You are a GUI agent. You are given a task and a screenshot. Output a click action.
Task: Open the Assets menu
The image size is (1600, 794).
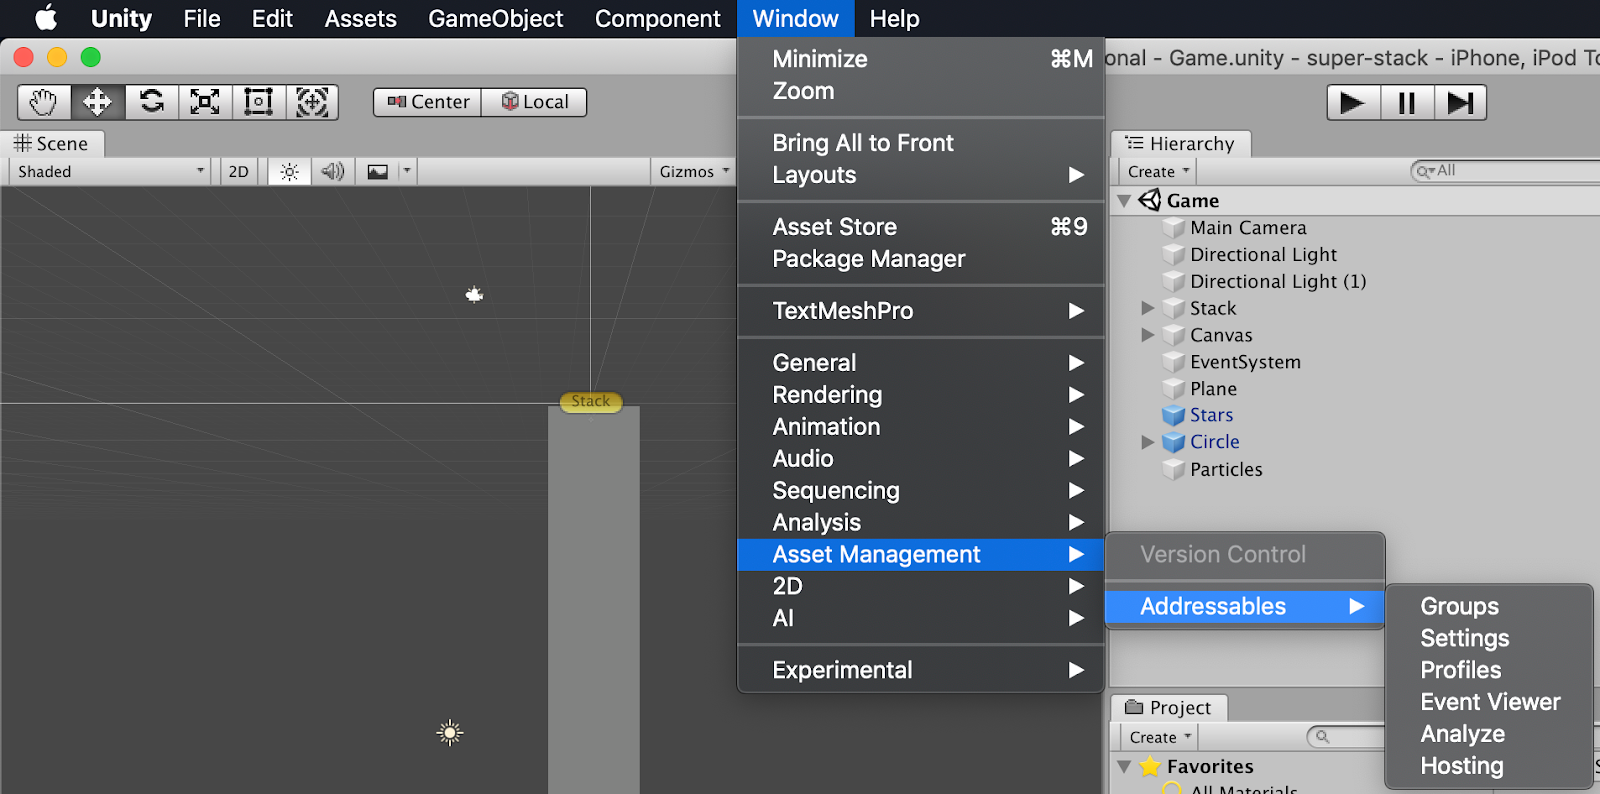point(360,18)
